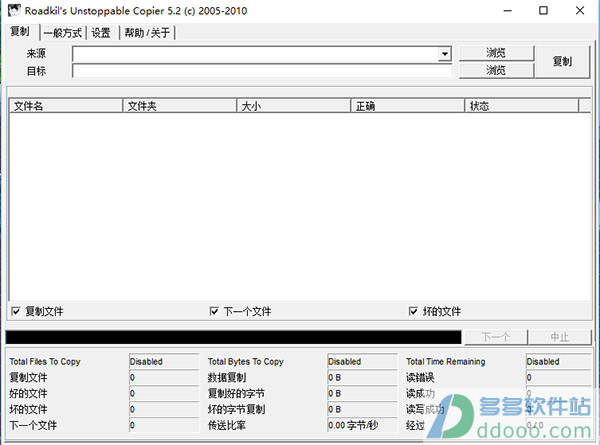Click the 坏的字节复制 value field
600x445 pixels.
pyautogui.click(x=362, y=409)
